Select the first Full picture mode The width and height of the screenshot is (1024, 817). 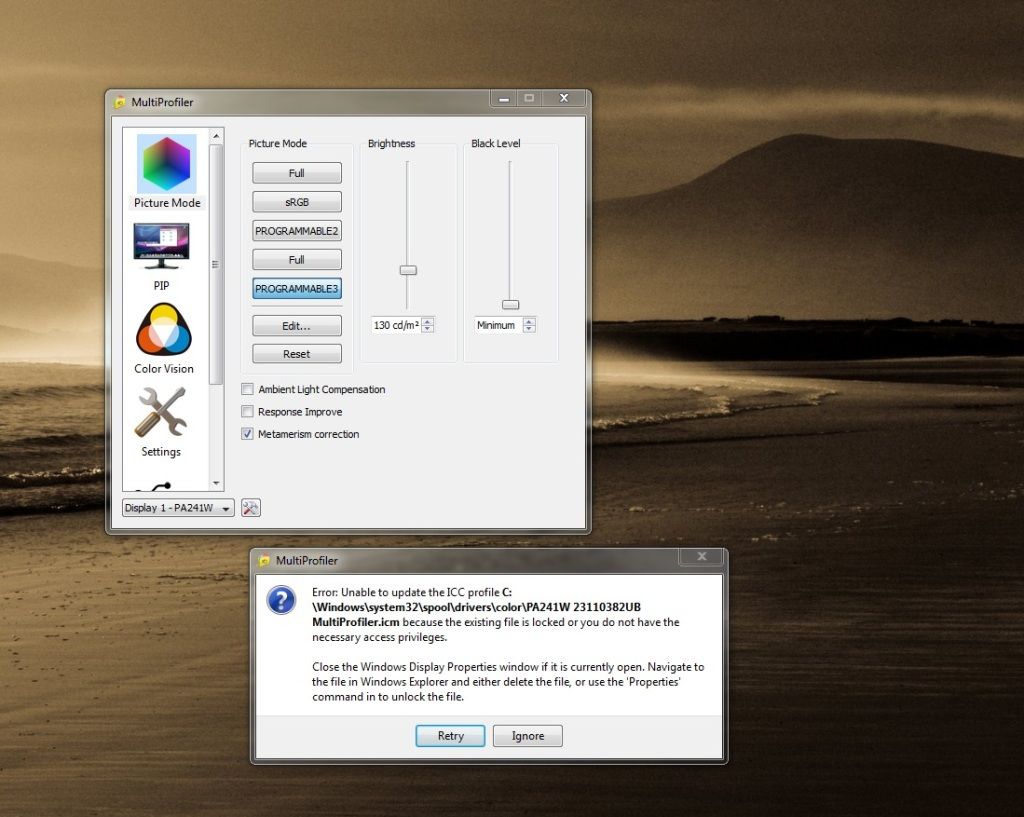(x=296, y=173)
